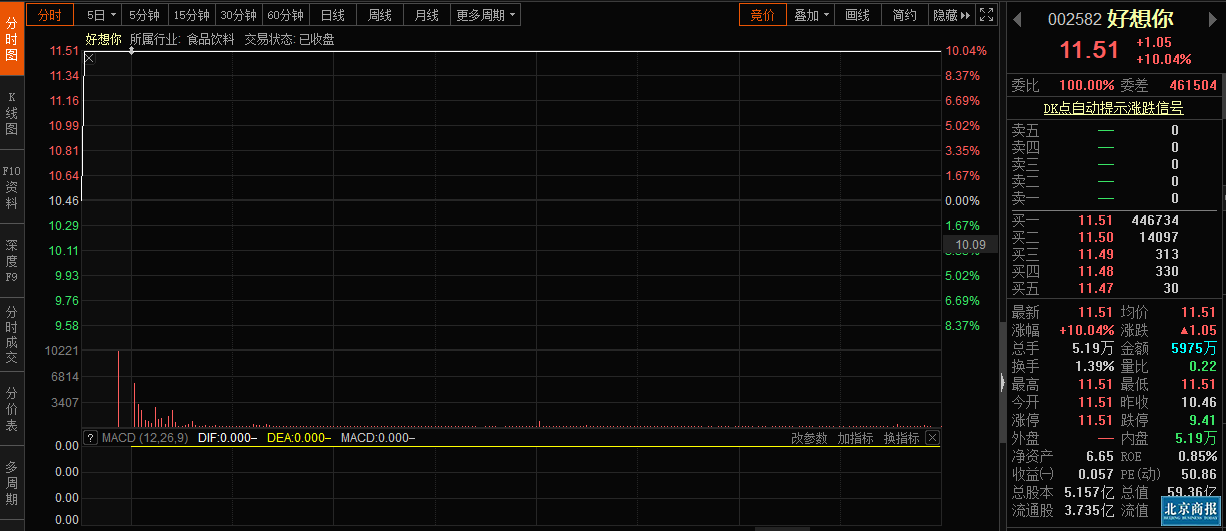Click the 简约 simple mode button
Viewport: 1226px width, 531px height.
pyautogui.click(x=905, y=15)
